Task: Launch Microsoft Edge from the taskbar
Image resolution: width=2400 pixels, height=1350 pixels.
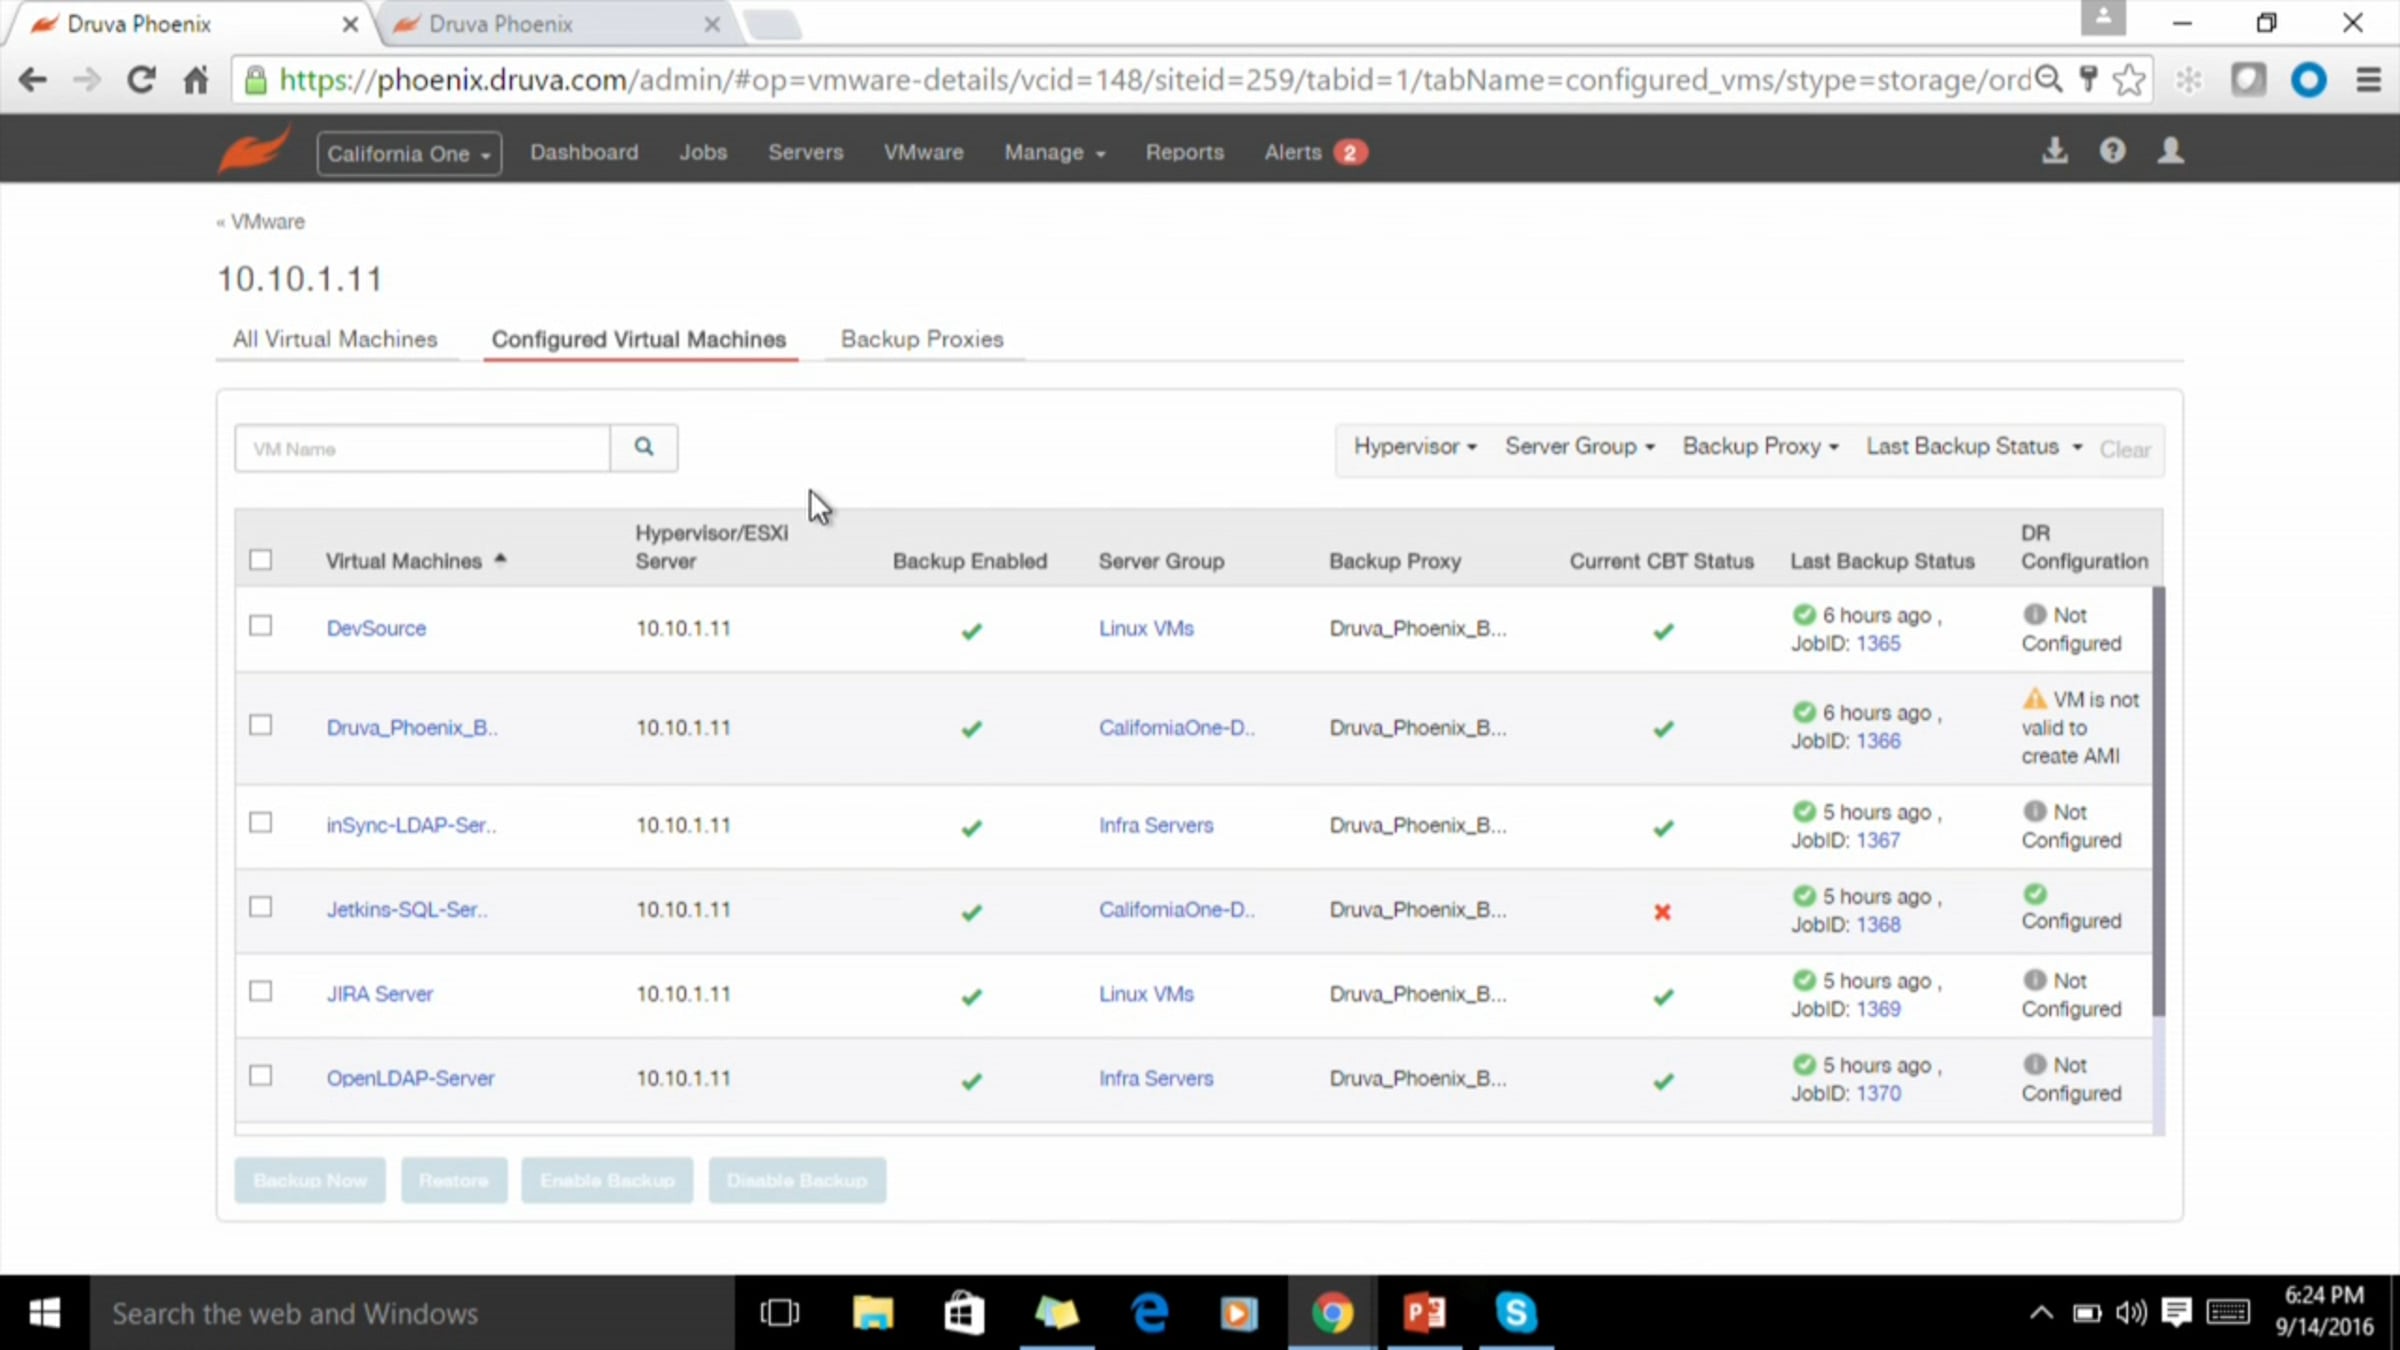Action: 1149,1313
